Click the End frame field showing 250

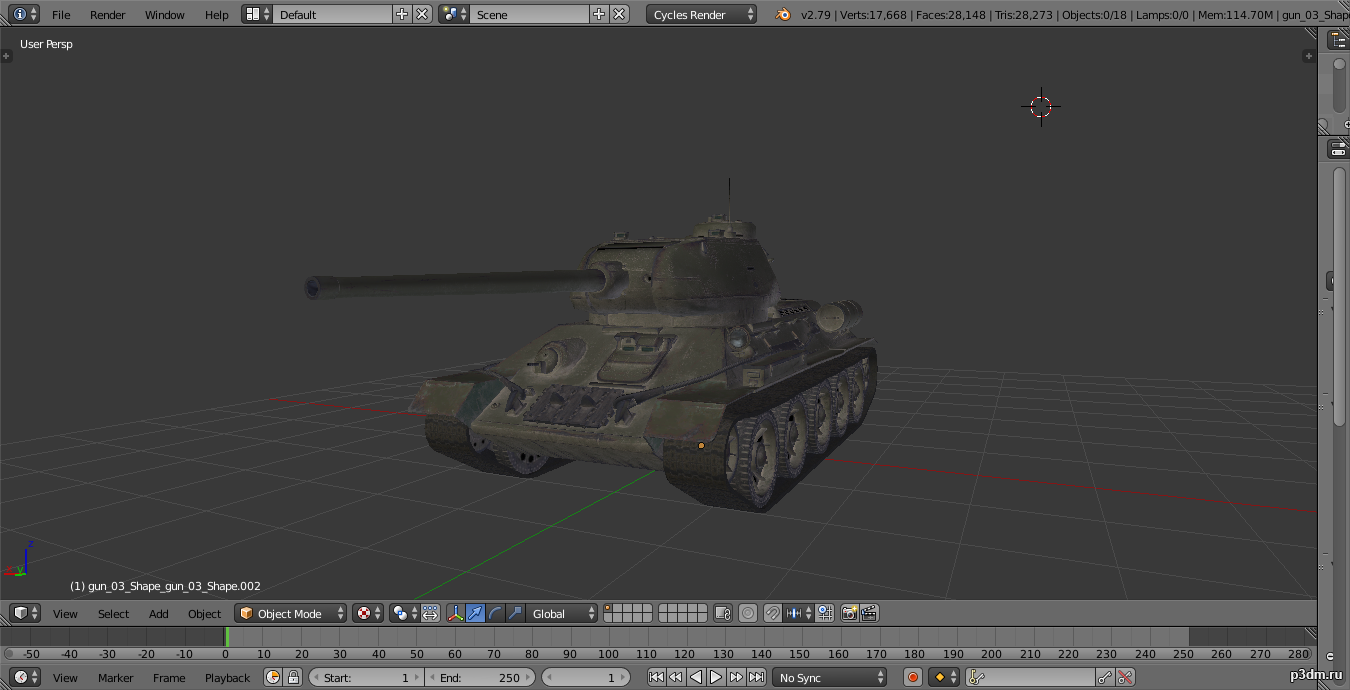(x=481, y=677)
